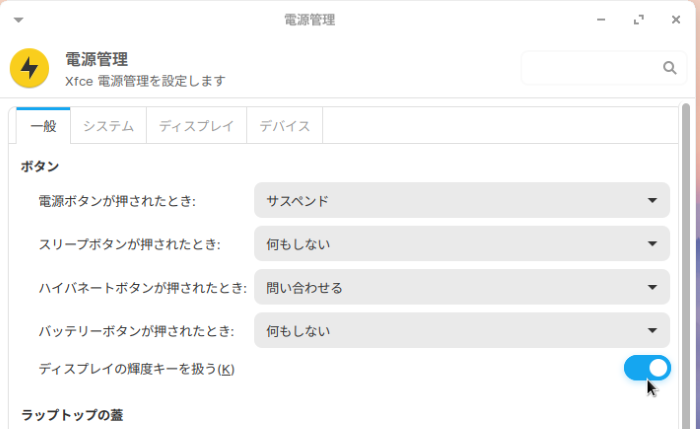Switch to the デバイス tab
This screenshot has width=700, height=429.
[x=284, y=126]
